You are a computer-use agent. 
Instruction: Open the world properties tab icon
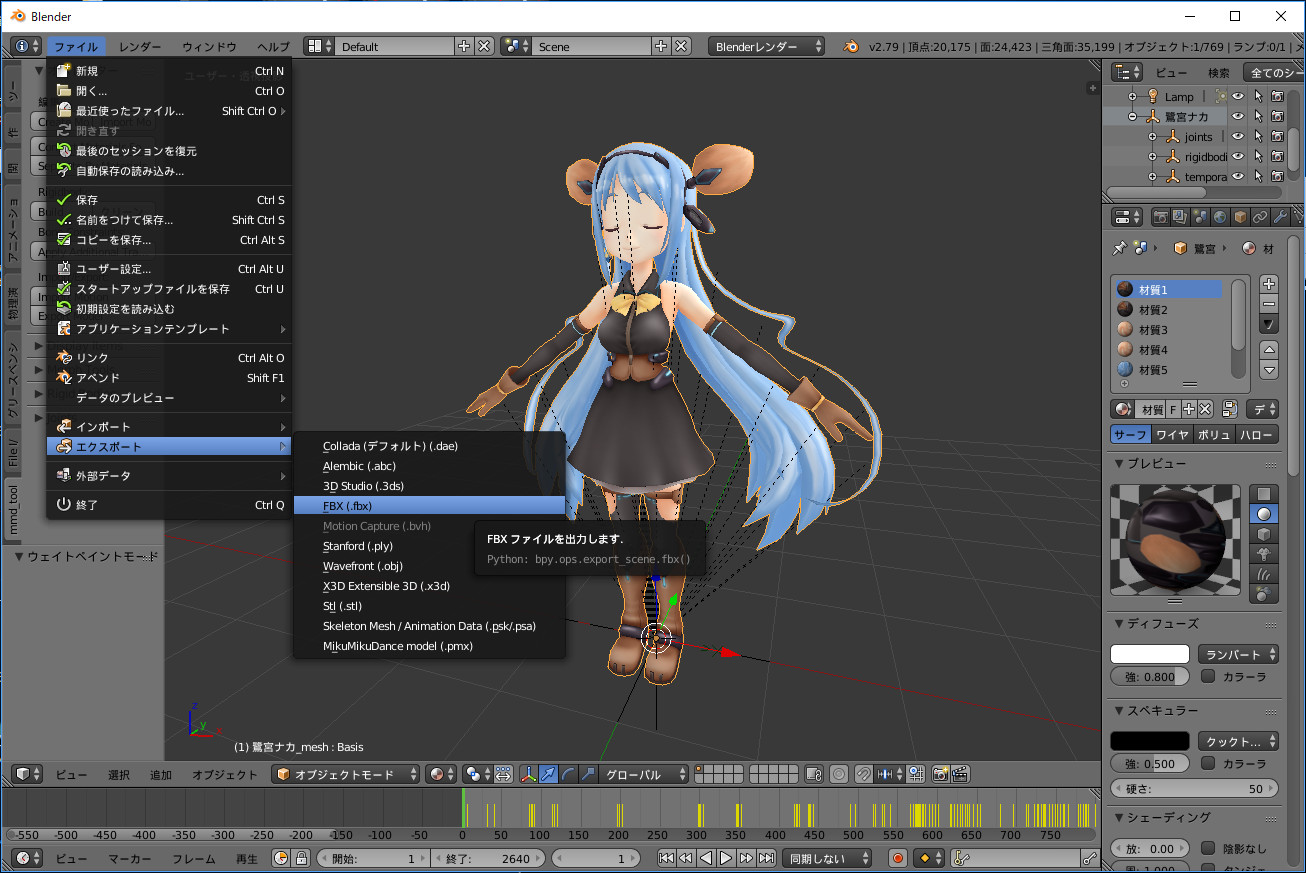click(1220, 217)
